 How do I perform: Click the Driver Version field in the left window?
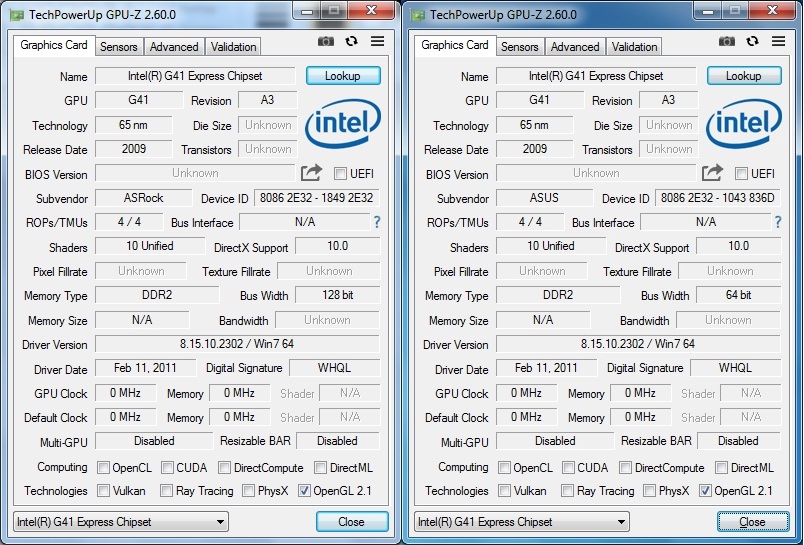(237, 344)
